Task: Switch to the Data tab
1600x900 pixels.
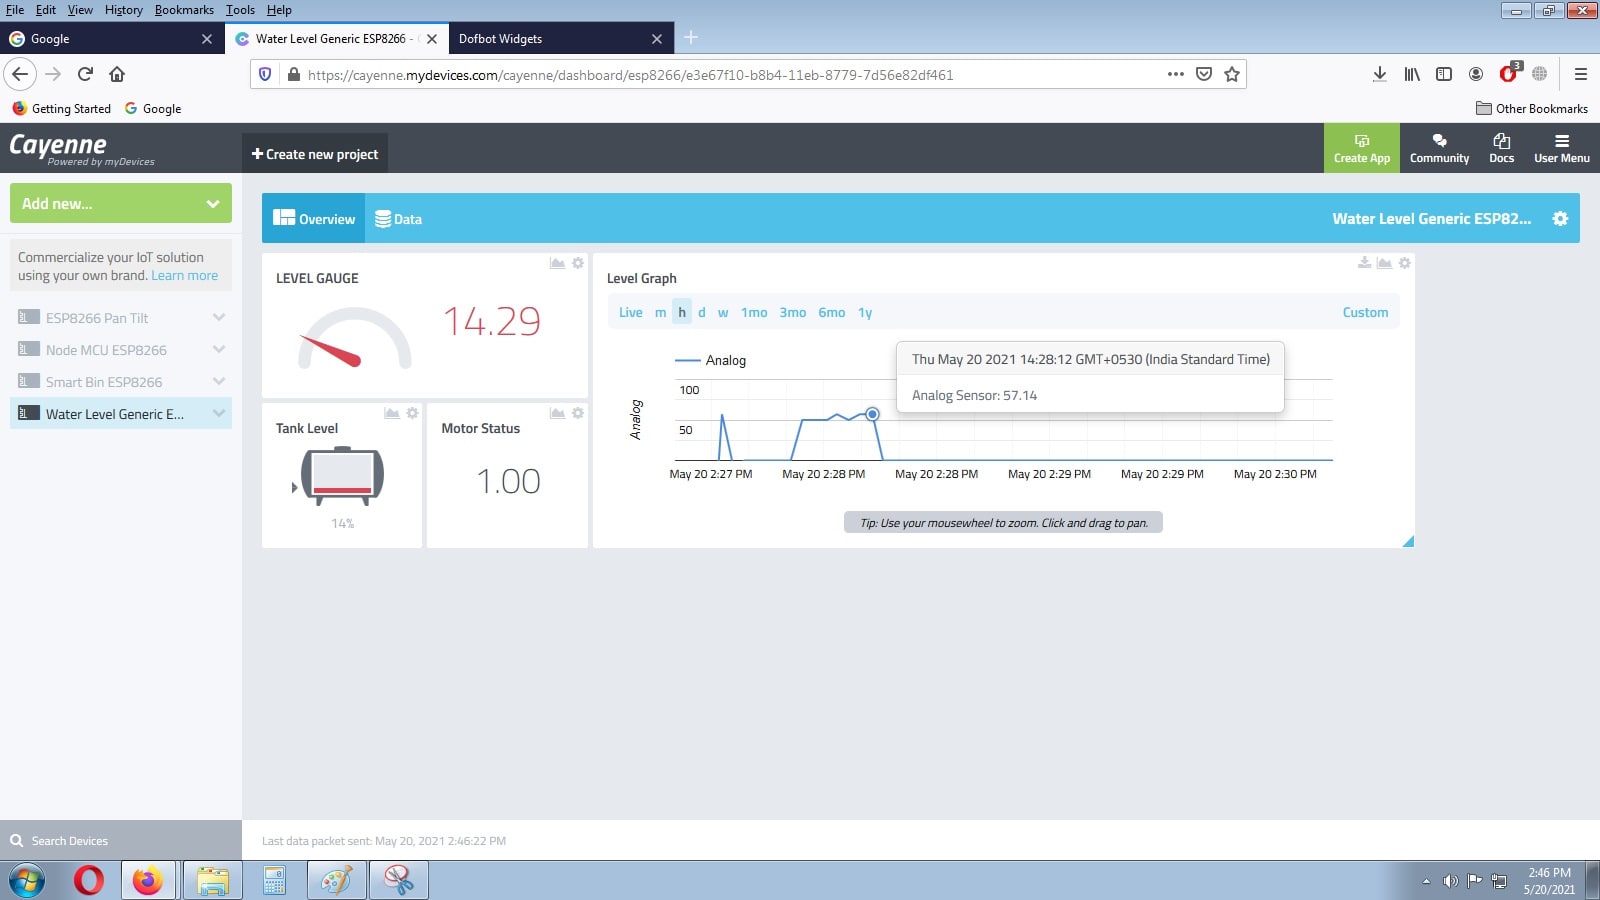Action: (x=398, y=218)
